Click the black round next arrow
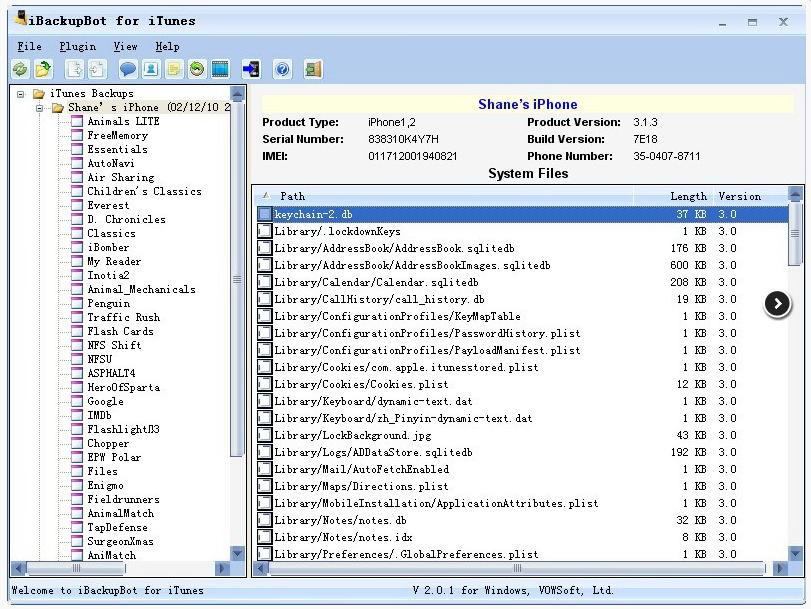Screen dimensions: 811x609 click(777, 304)
